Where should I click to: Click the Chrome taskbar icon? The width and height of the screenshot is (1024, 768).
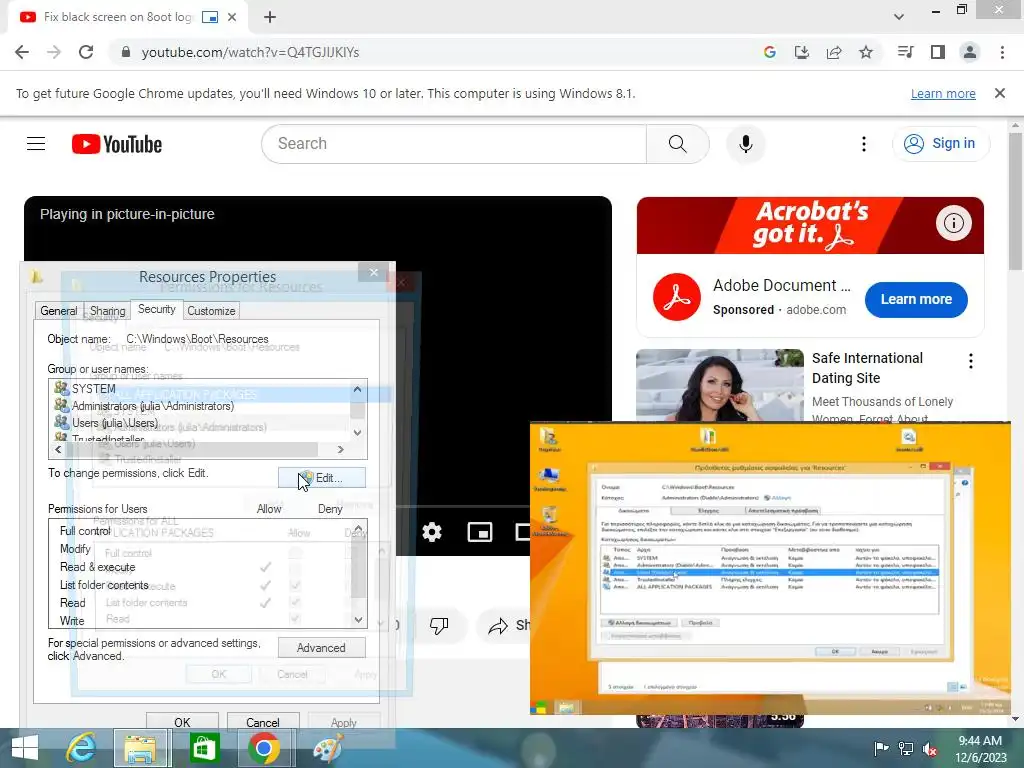coord(264,748)
